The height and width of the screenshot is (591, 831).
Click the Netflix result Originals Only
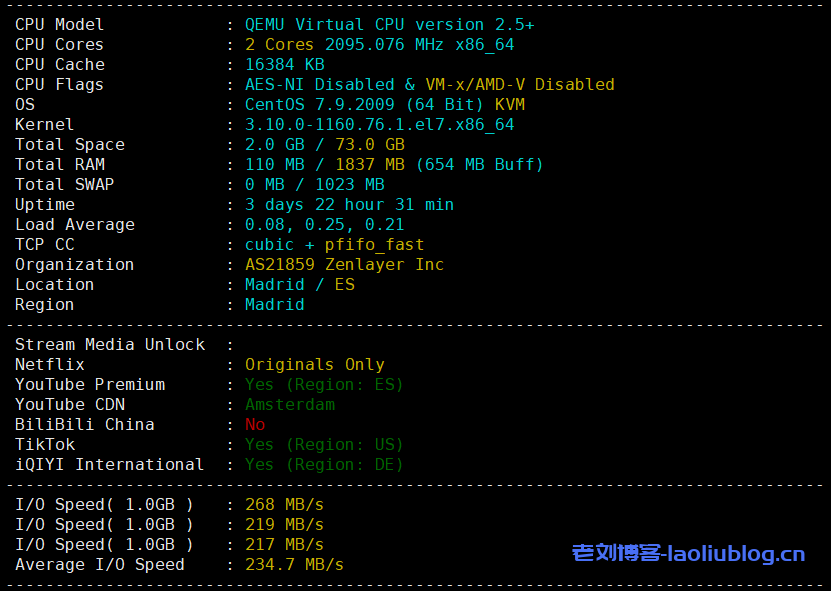coord(314,364)
